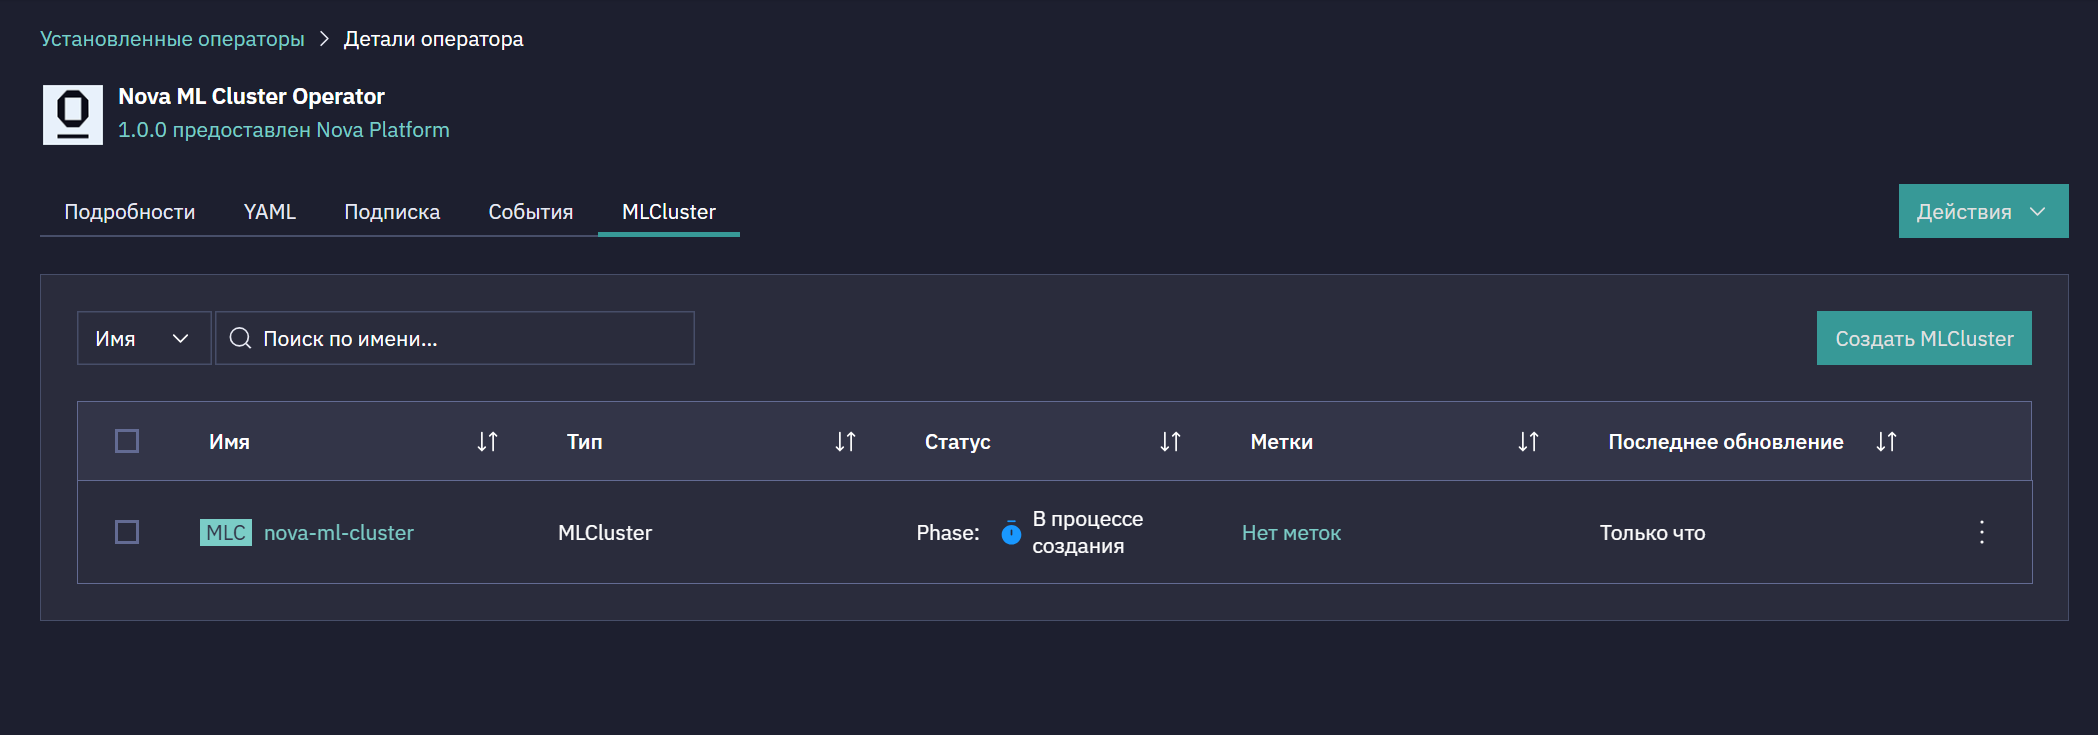Expand the Действия actions dropdown
The image size is (2098, 735).
pyautogui.click(x=1983, y=211)
